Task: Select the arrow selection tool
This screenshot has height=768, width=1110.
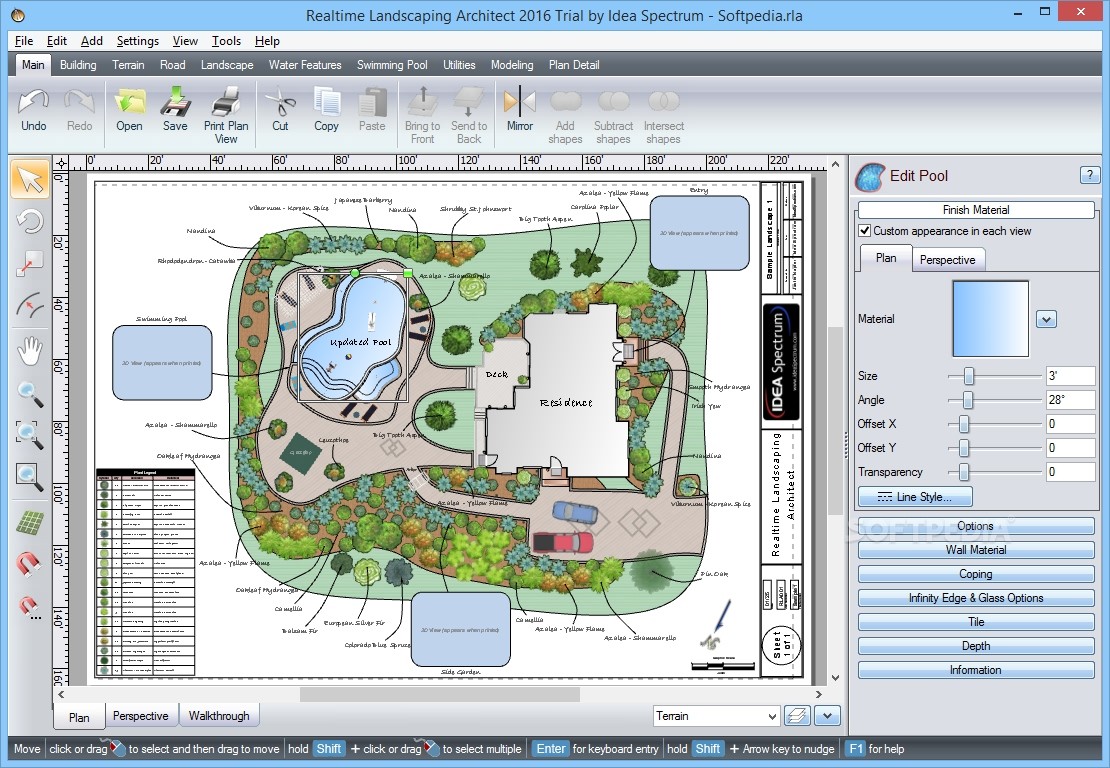Action: (x=30, y=179)
